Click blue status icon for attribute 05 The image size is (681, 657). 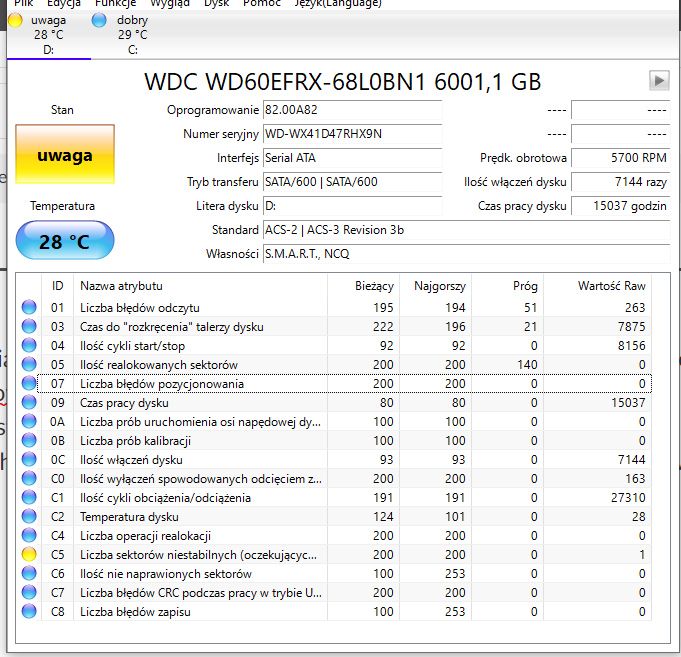pyautogui.click(x=29, y=365)
